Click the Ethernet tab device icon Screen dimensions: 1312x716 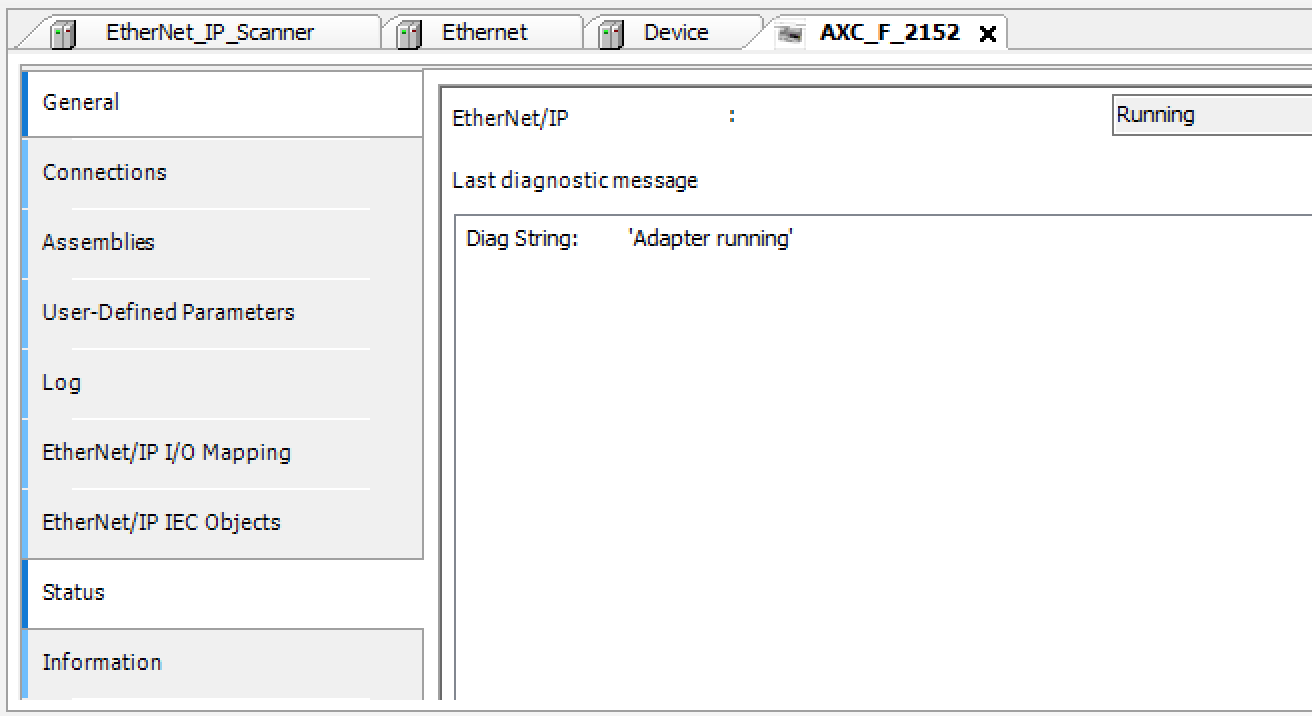tap(410, 34)
